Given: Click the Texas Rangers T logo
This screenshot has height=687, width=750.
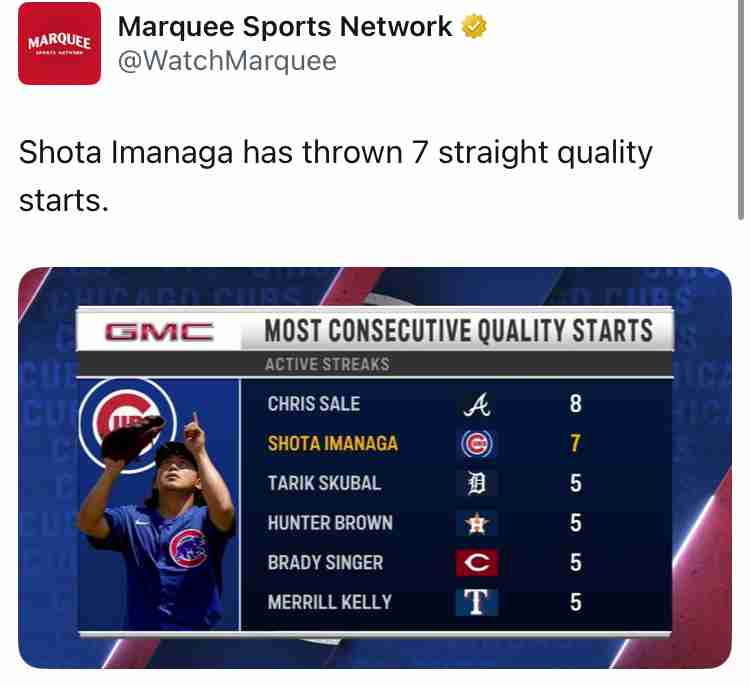Looking at the screenshot, I should tap(477, 602).
